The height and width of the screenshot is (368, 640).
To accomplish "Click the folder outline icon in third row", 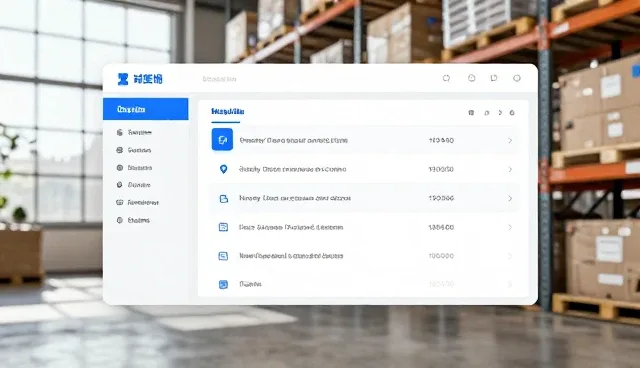I will [x=224, y=199].
